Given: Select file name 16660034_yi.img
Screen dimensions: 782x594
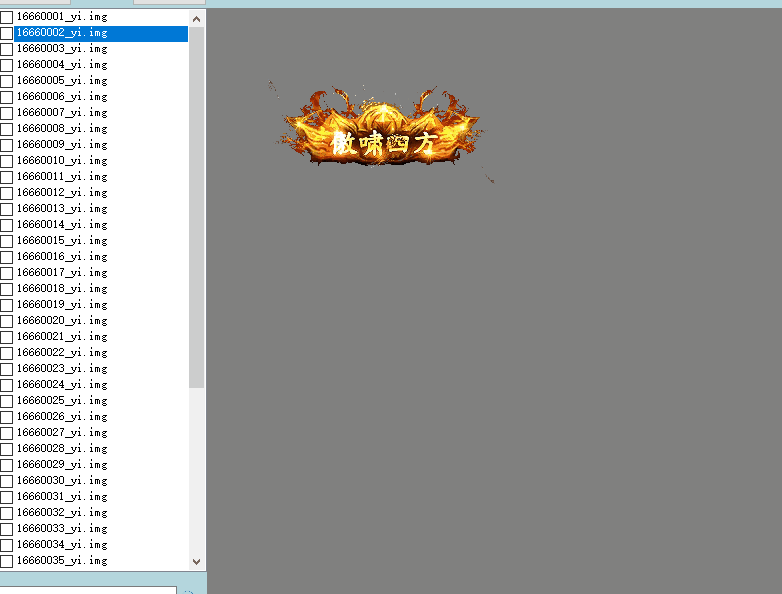Looking at the screenshot, I should pyautogui.click(x=62, y=545).
